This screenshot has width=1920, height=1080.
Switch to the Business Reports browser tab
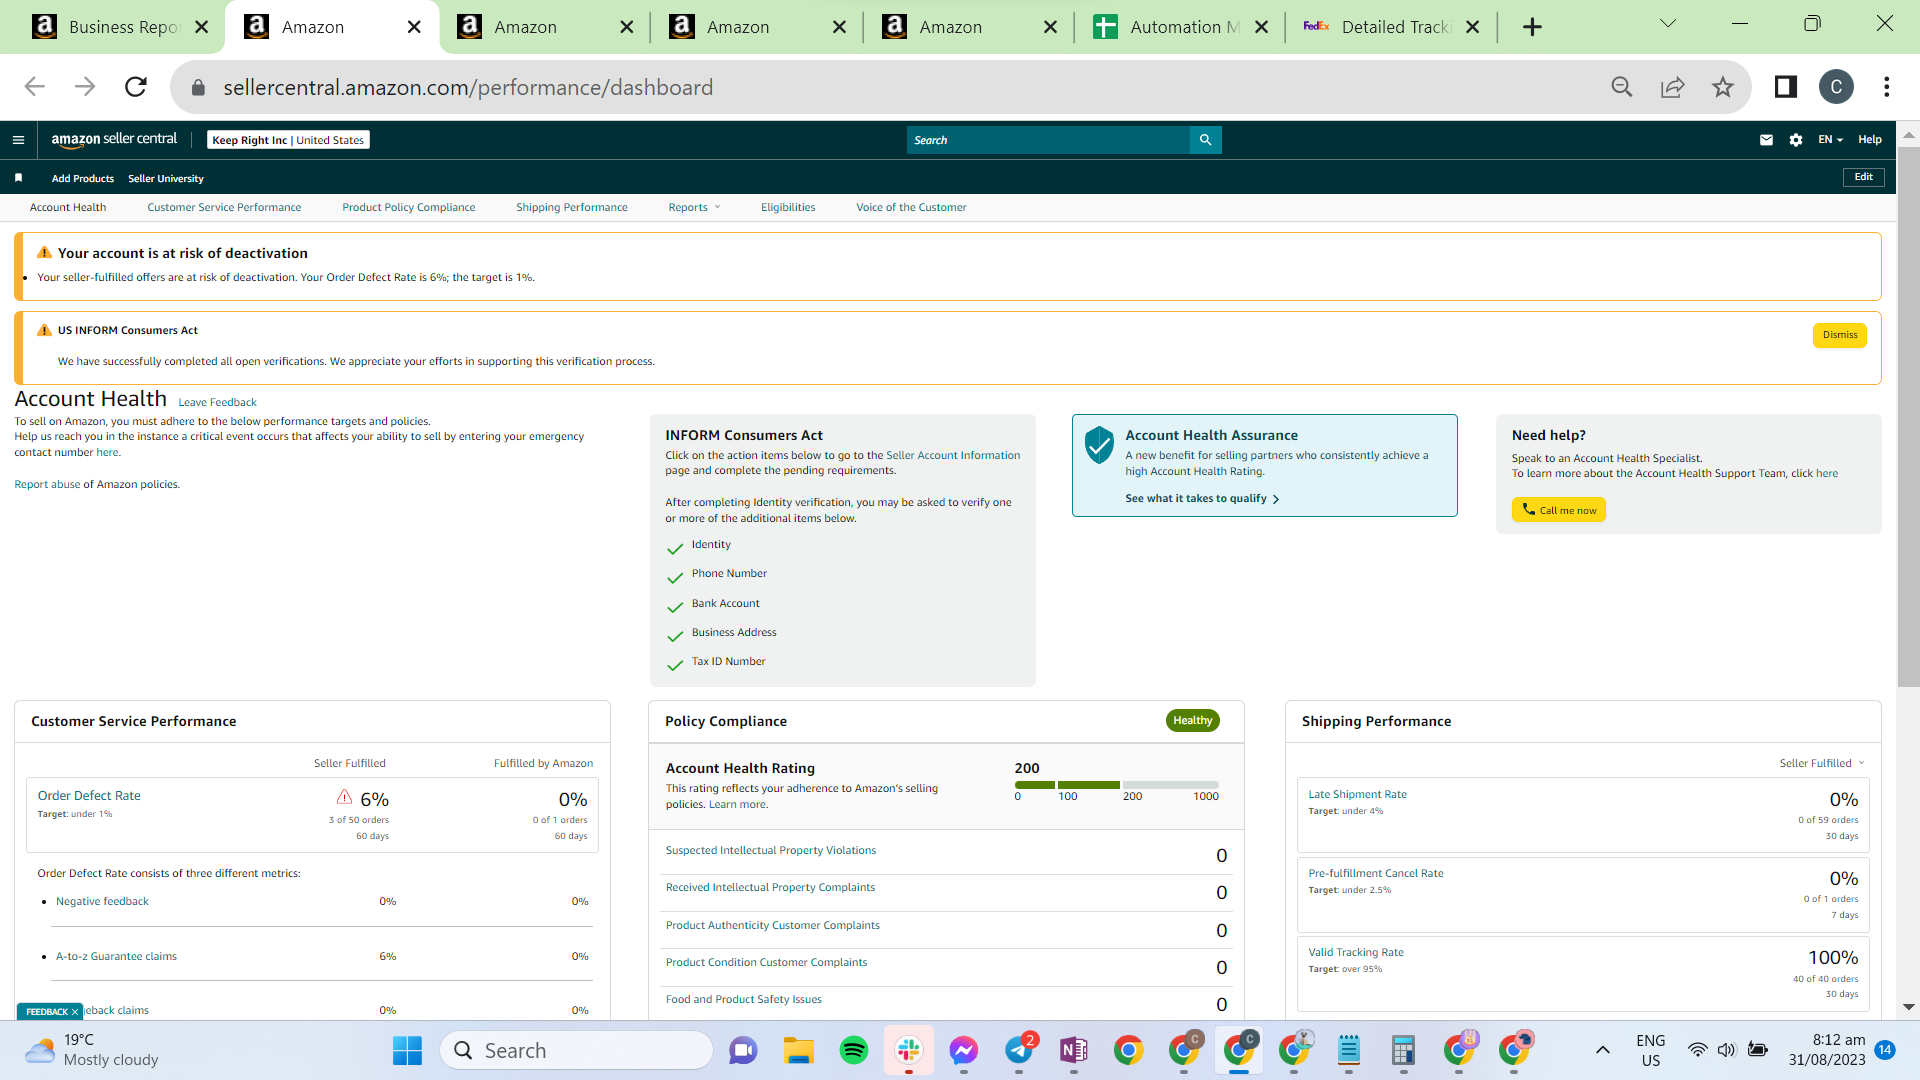point(118,27)
